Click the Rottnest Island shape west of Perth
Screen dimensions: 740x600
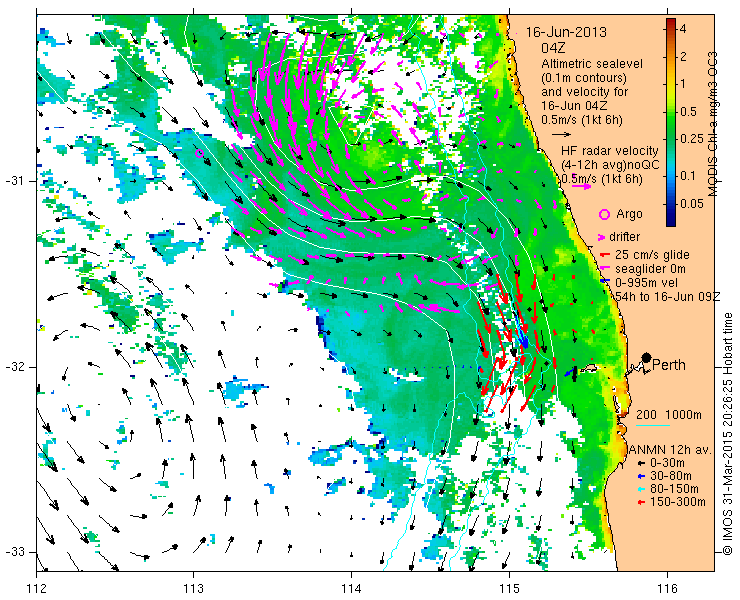click(588, 369)
